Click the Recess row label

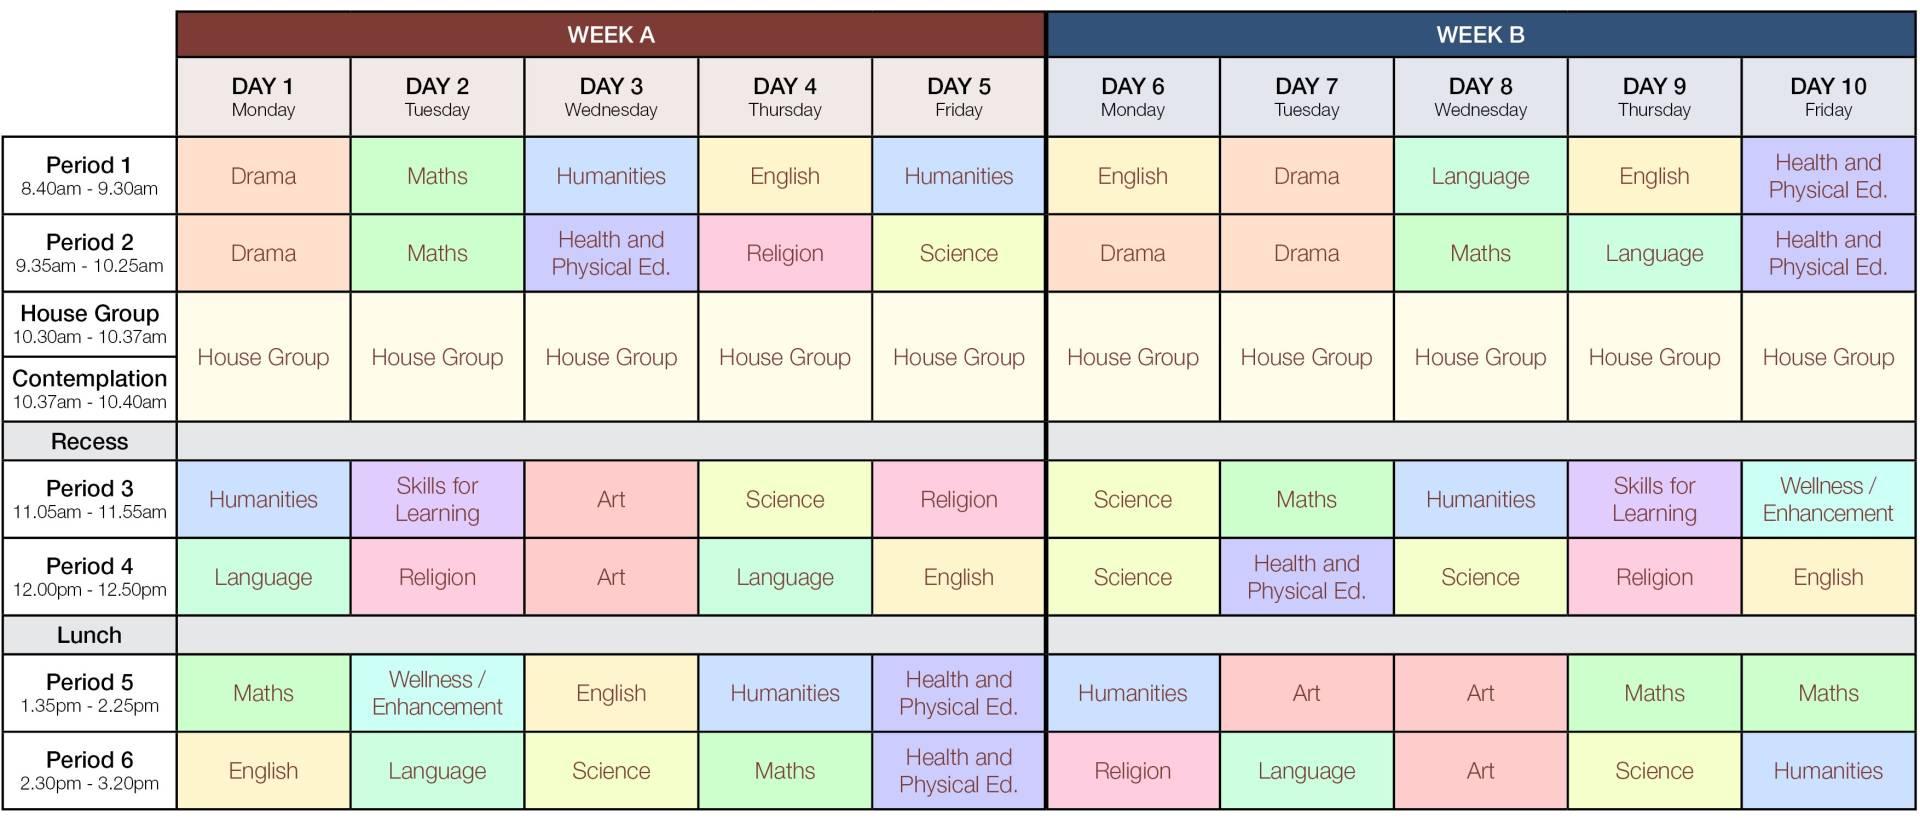tap(89, 441)
